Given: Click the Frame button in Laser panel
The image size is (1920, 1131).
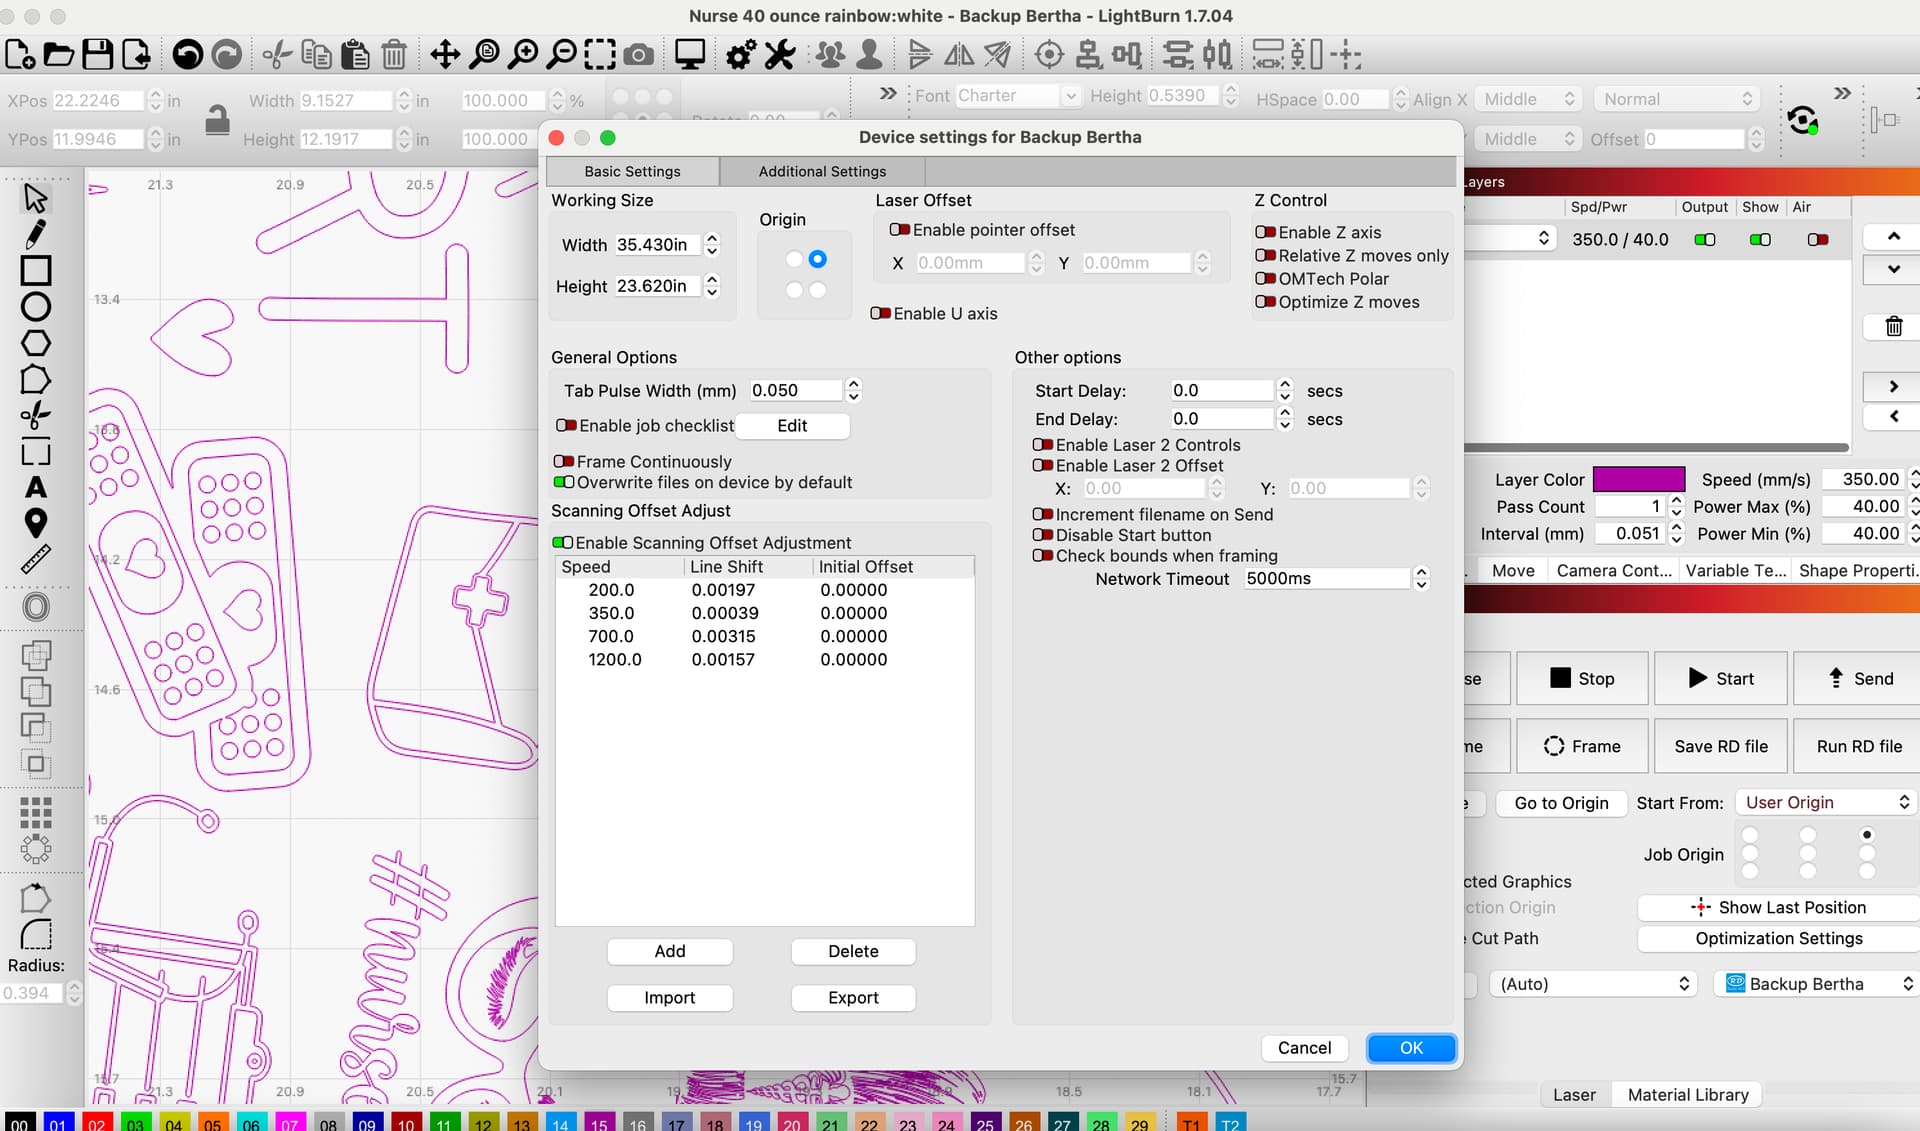Looking at the screenshot, I should click(1581, 746).
